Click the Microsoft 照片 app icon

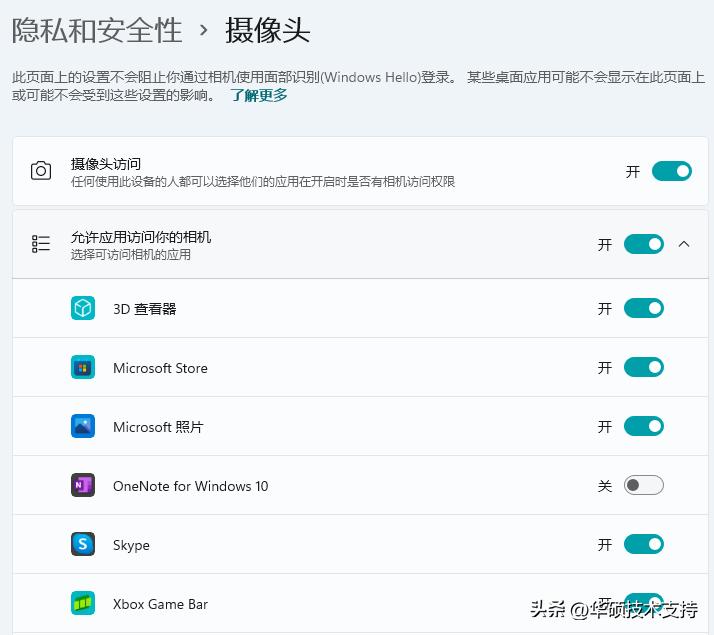[x=83, y=427]
